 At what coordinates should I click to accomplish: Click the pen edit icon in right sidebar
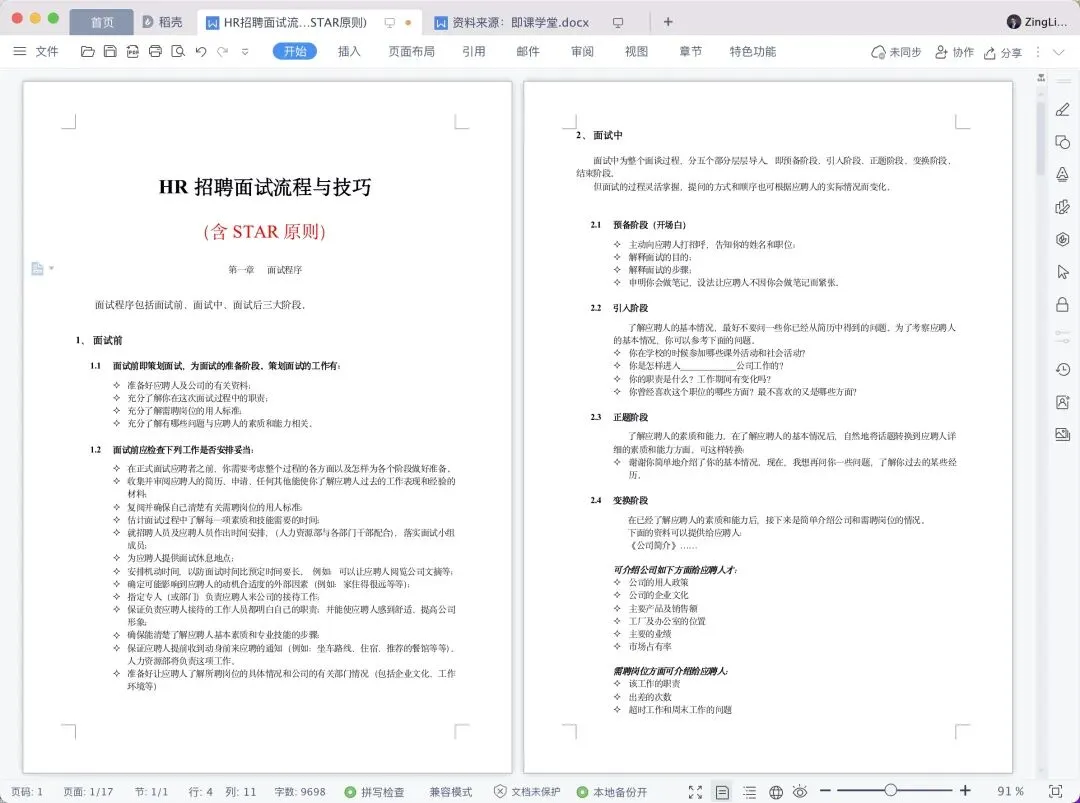pos(1063,110)
